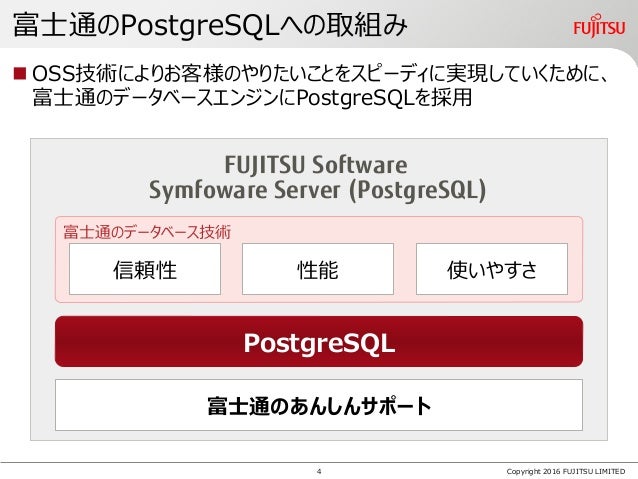This screenshot has height=479, width=638.
Task: Click the dark red PostgreSQL bar
Action: (x=319, y=341)
